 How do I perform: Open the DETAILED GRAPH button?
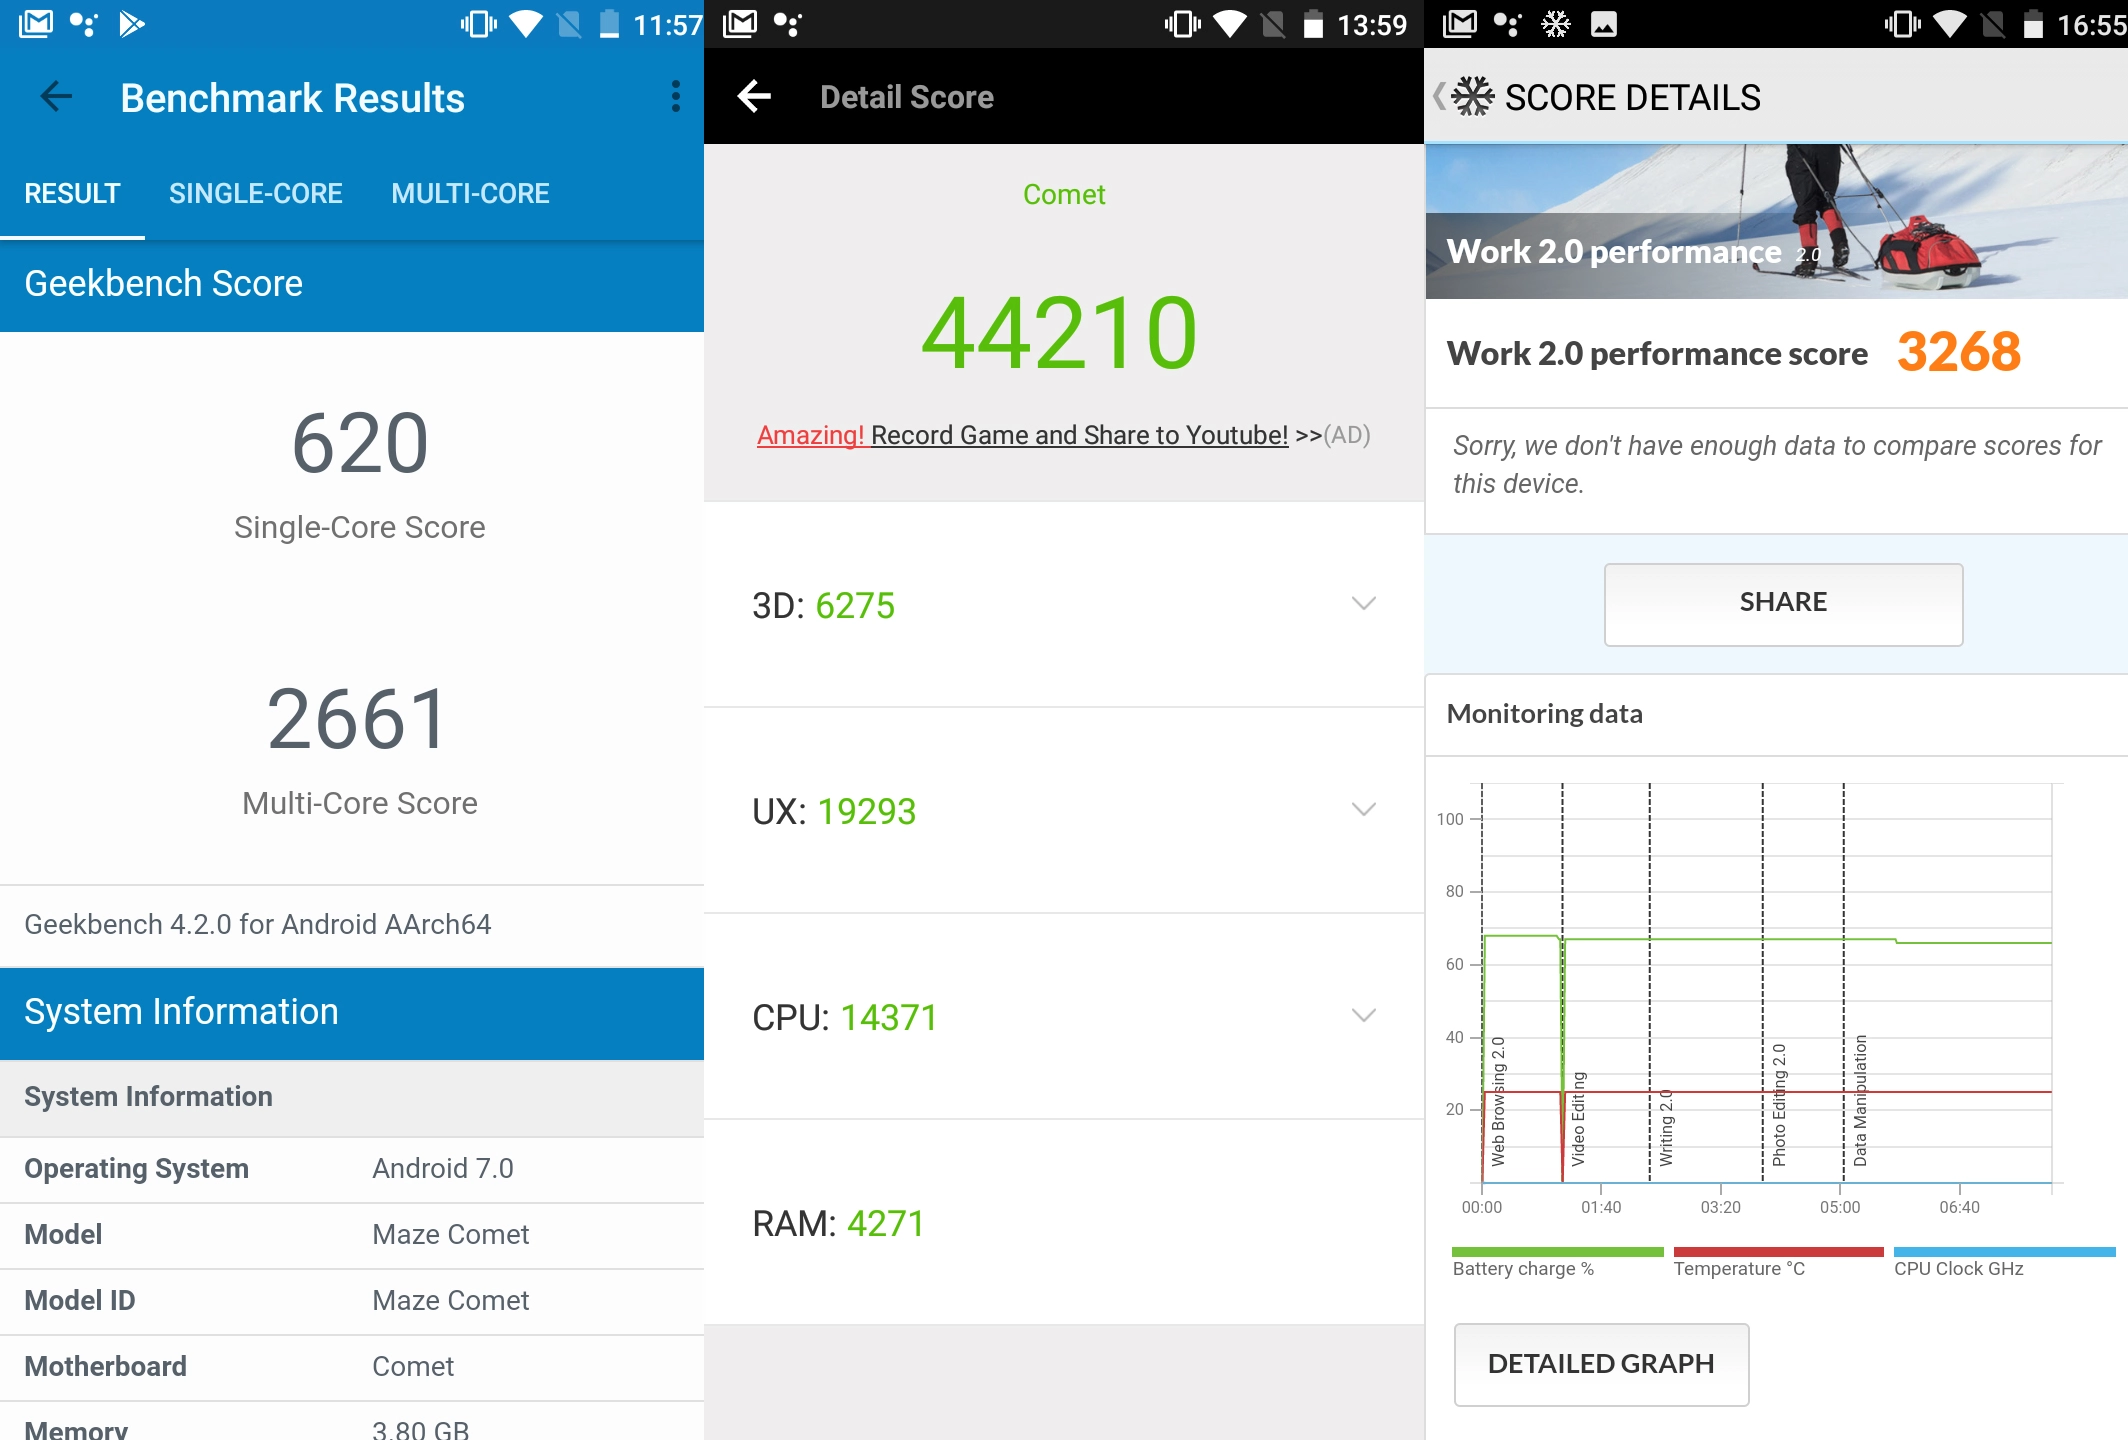tap(1601, 1364)
